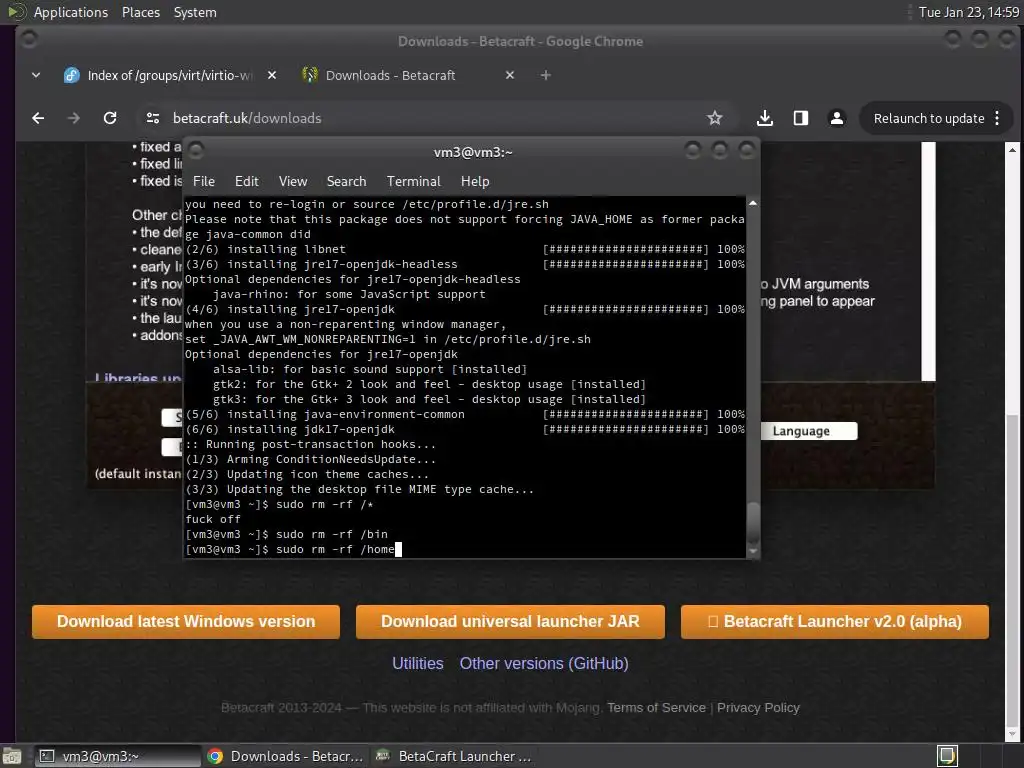Click Chrome window menu icon in title bar
Image resolution: width=1024 pixels, height=768 pixels.
point(28,39)
